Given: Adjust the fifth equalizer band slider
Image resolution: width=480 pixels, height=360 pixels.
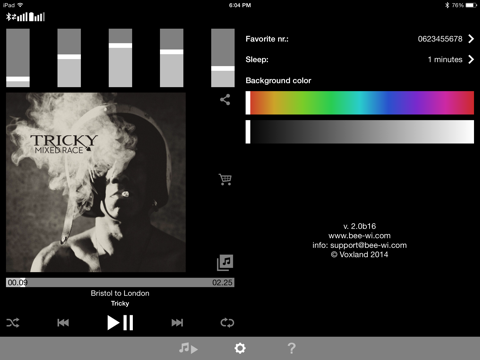Looking at the screenshot, I should point(223,58).
